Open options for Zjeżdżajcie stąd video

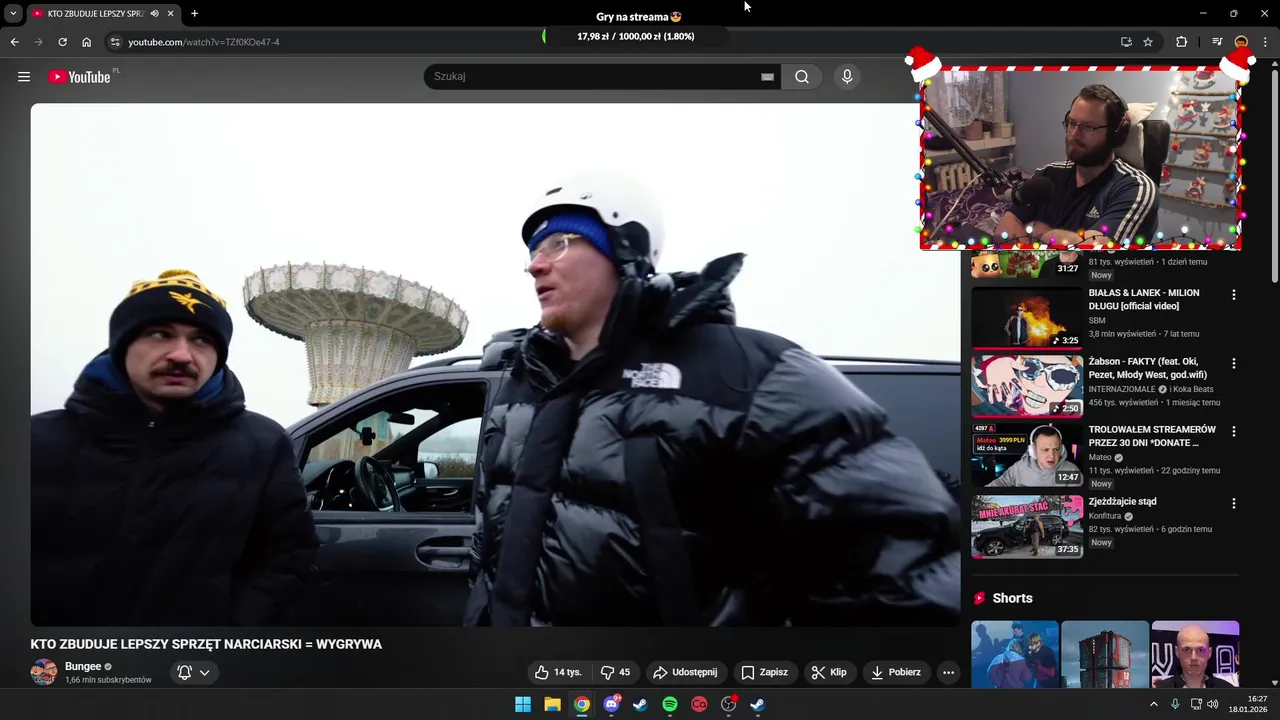click(1233, 503)
